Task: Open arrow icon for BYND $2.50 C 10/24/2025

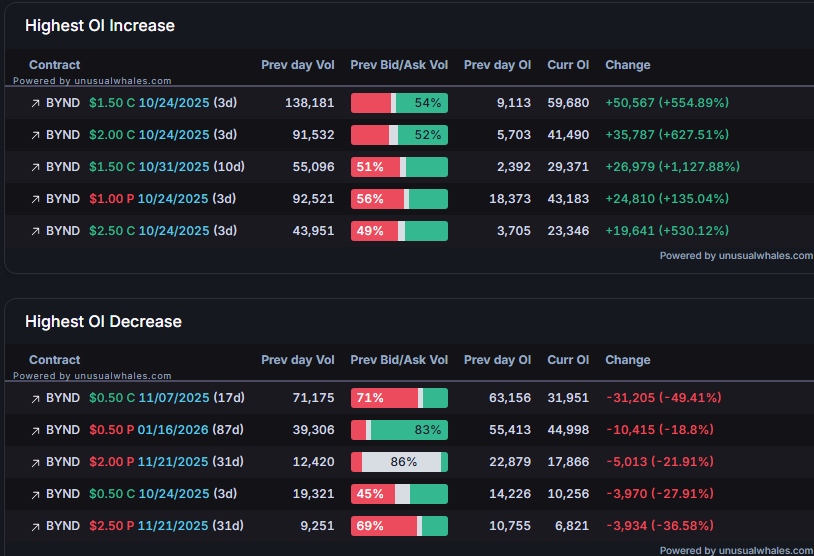Action: coord(35,232)
